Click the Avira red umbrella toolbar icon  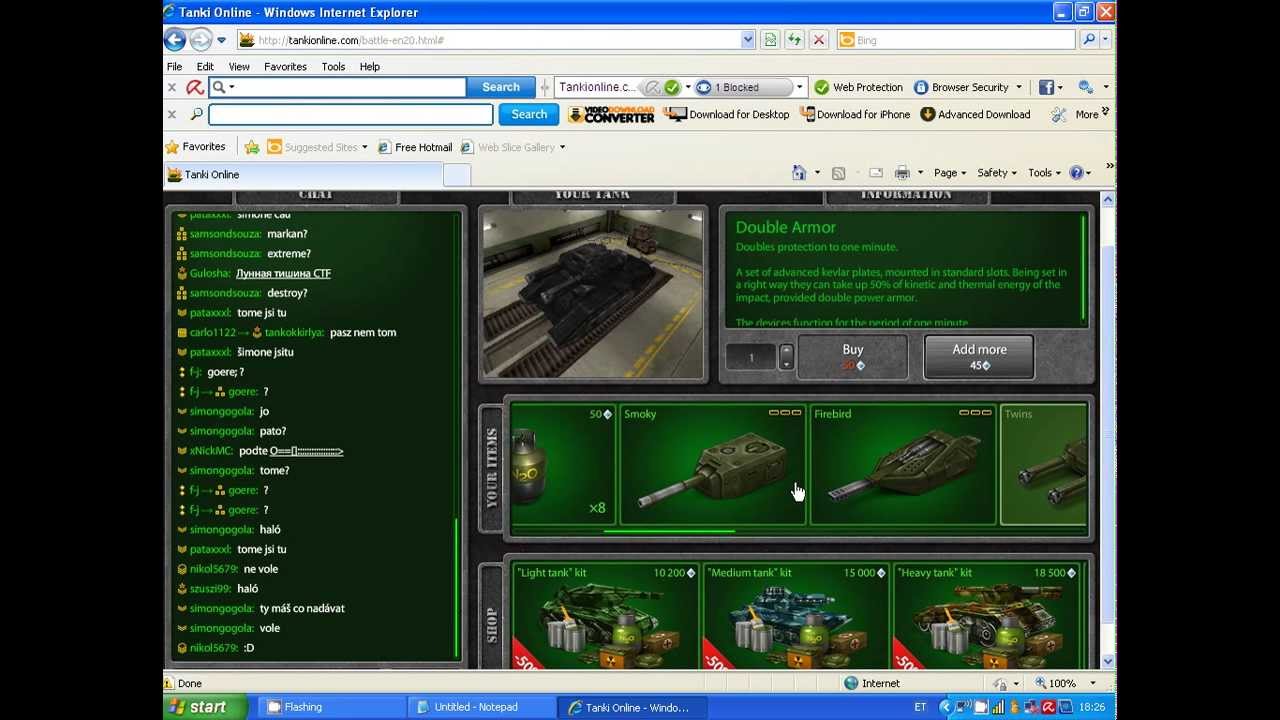pyautogui.click(x=195, y=87)
